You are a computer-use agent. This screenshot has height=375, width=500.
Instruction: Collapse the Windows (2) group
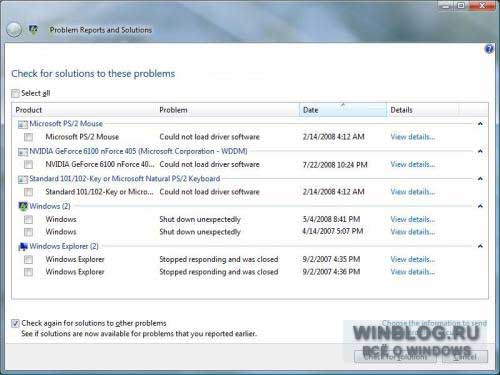pos(480,206)
